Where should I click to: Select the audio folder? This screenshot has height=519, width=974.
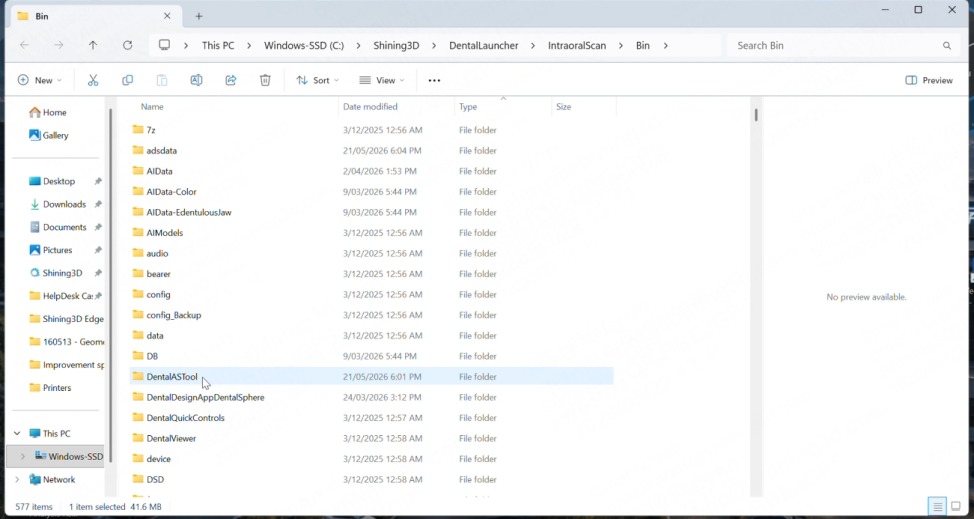tap(157, 253)
